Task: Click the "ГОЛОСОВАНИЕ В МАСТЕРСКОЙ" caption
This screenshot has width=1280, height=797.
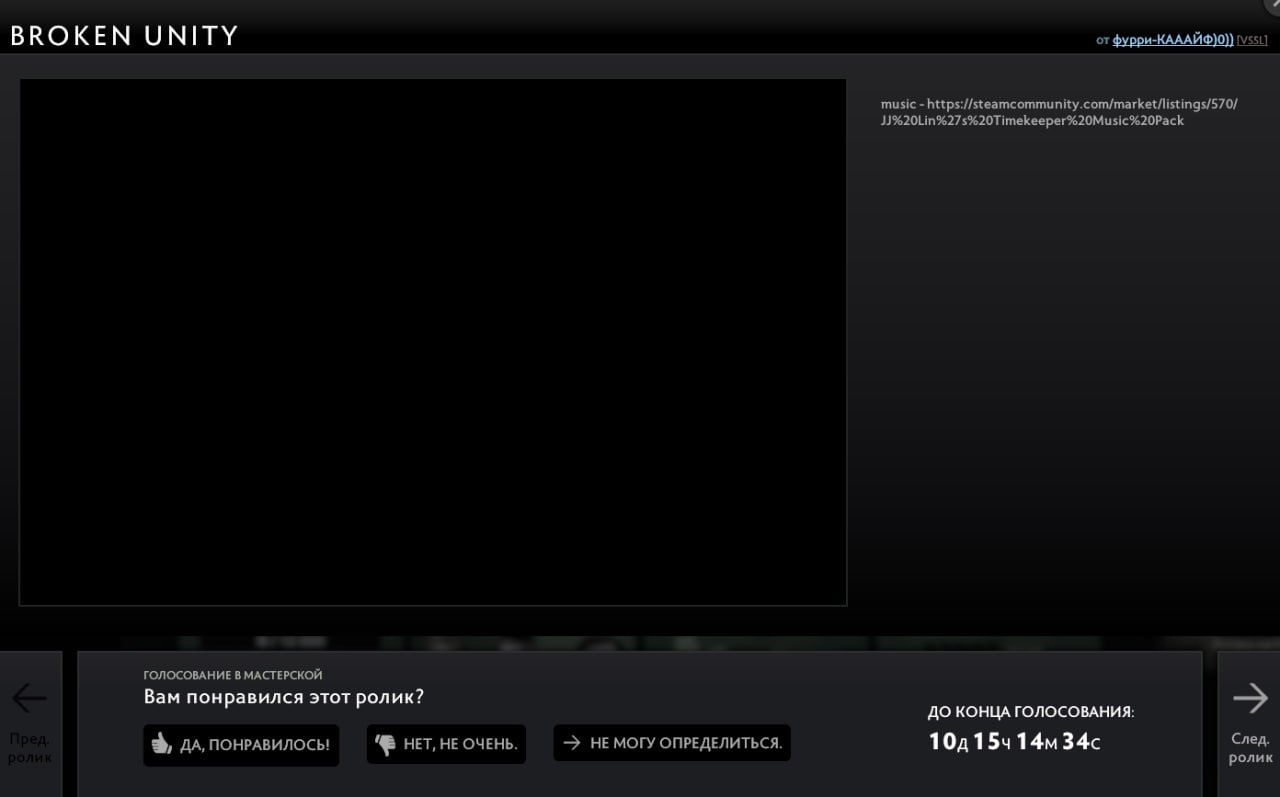Action: [x=232, y=675]
